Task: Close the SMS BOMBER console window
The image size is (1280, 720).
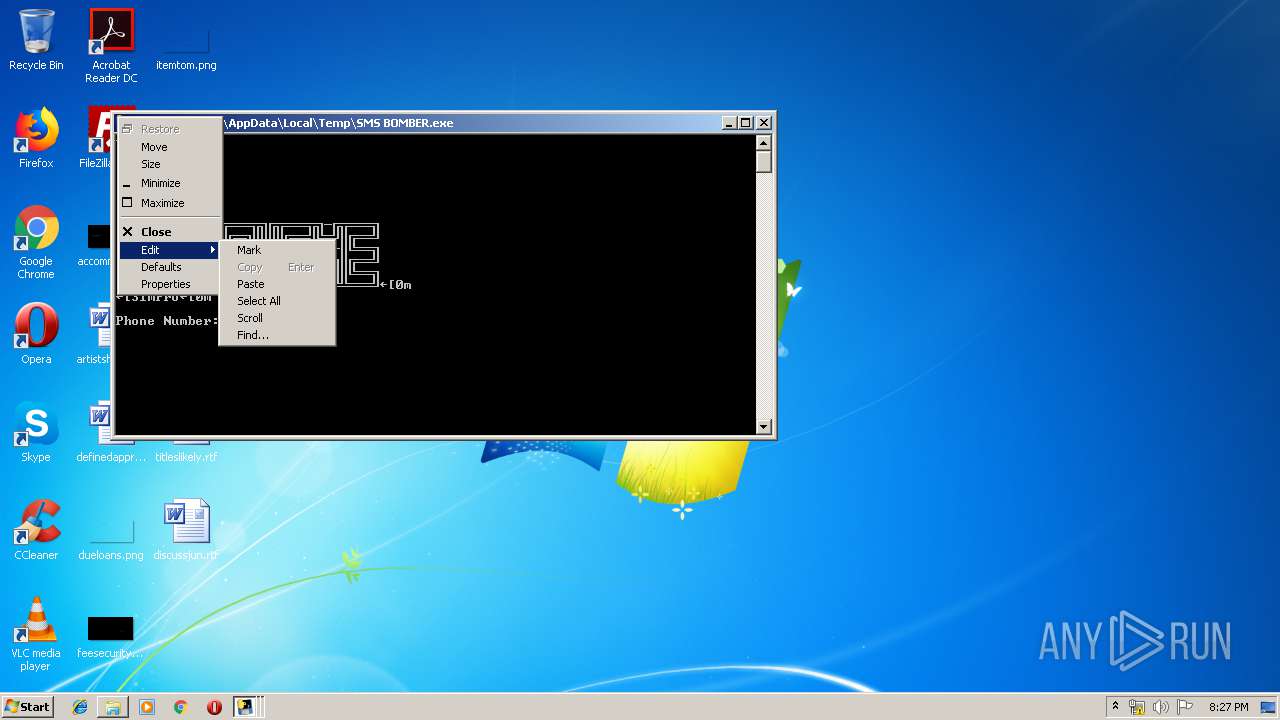Action: (x=764, y=123)
